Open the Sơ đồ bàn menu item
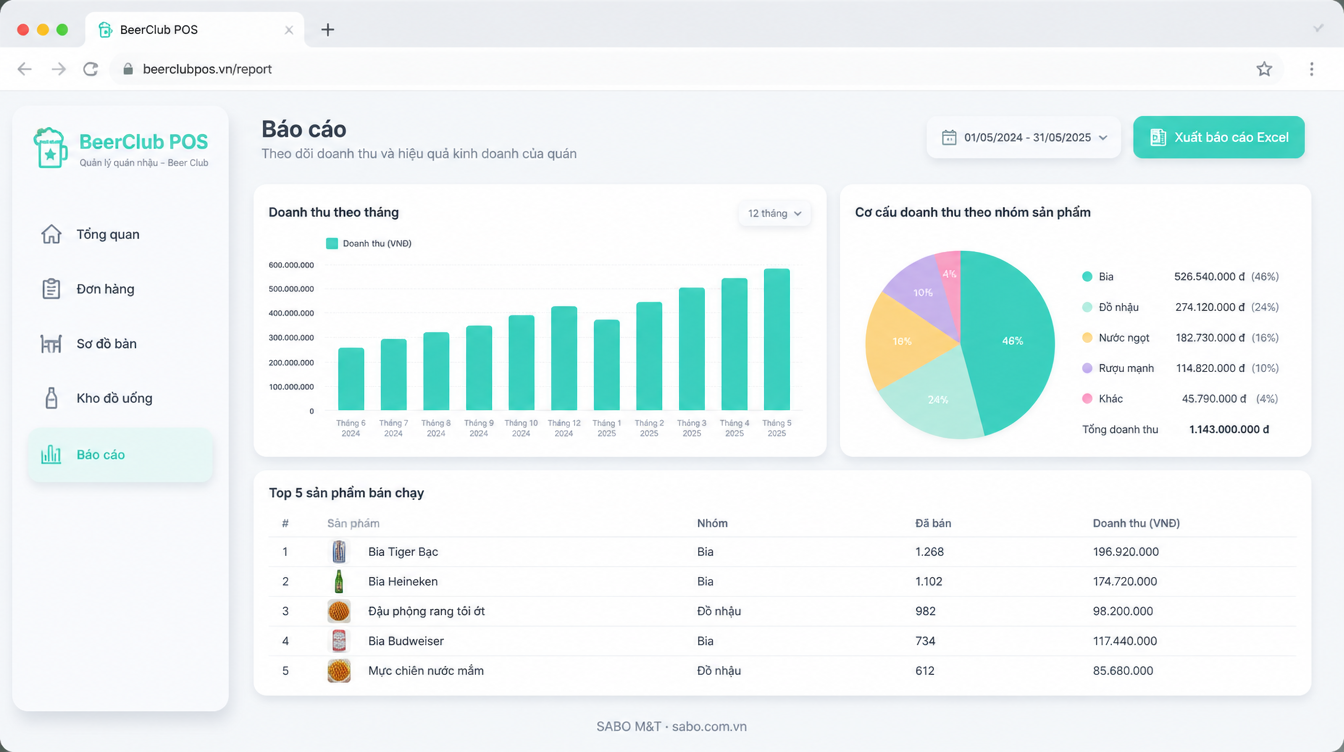Image resolution: width=1344 pixels, height=752 pixels. pos(120,344)
